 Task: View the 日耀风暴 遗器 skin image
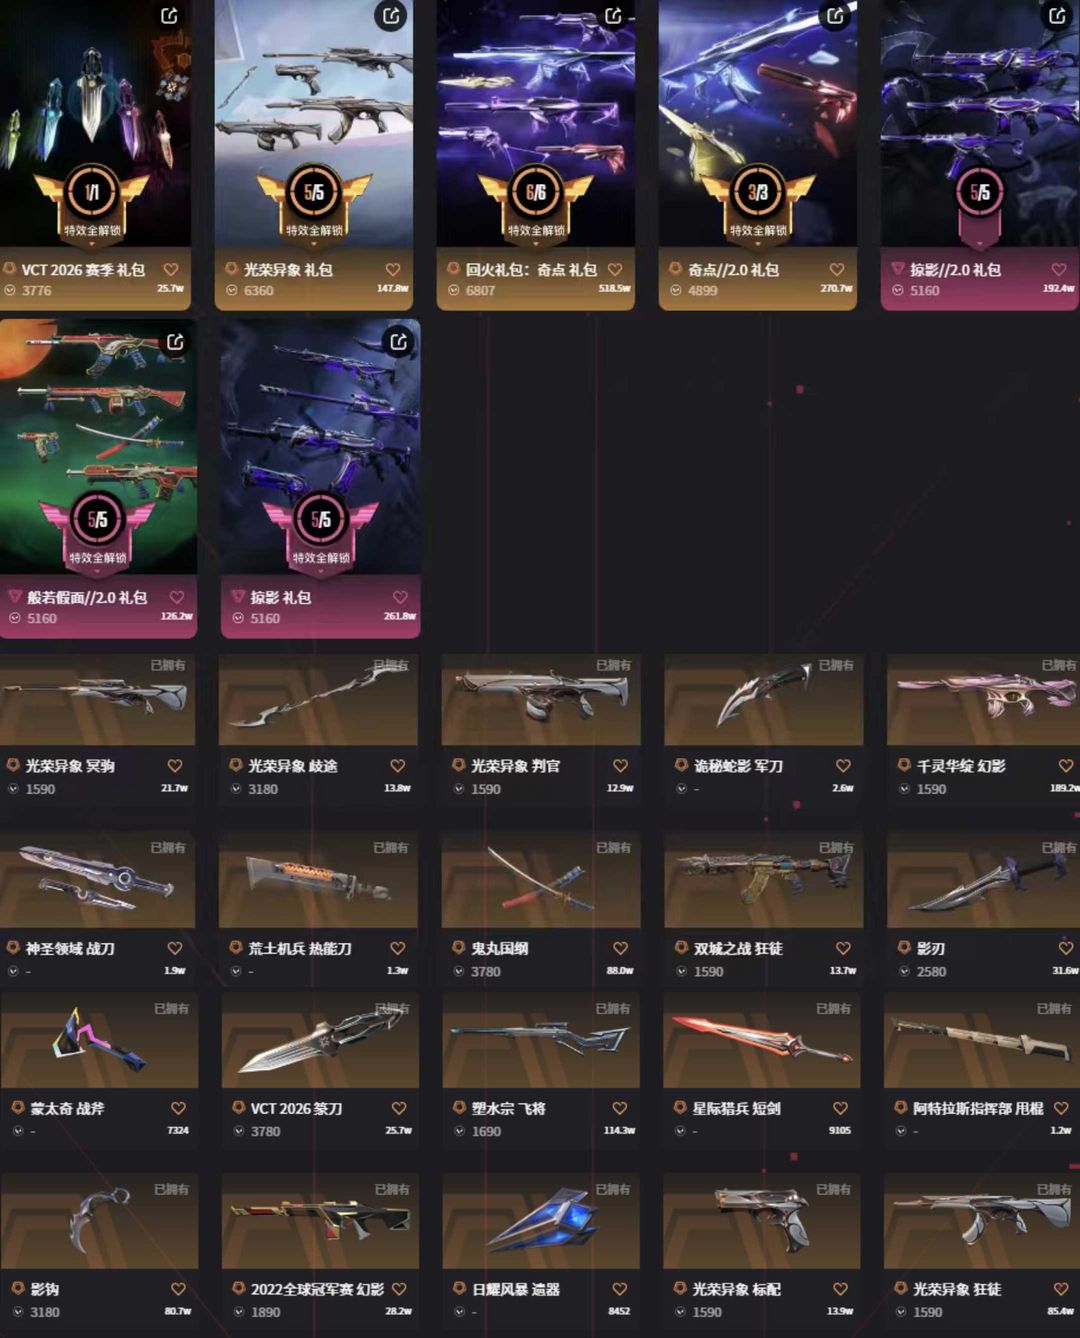[541, 1221]
